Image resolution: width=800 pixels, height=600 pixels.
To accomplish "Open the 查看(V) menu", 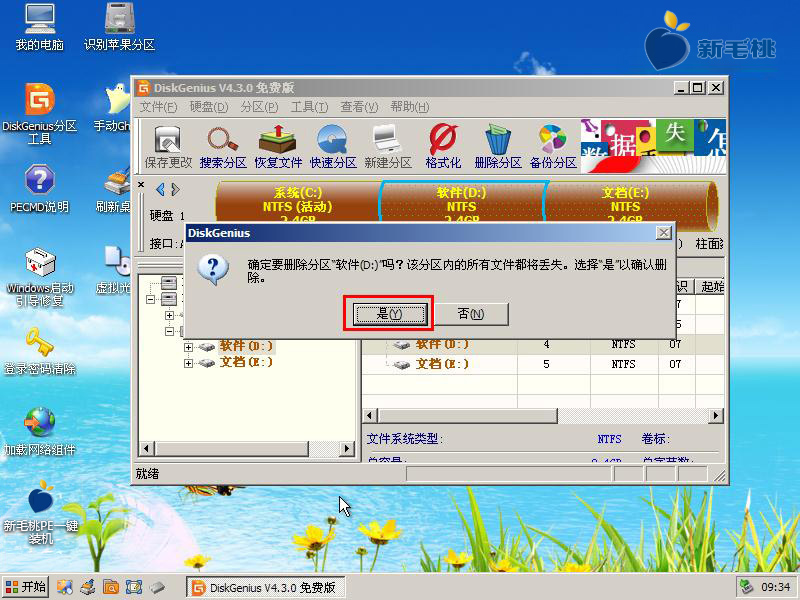I will 359,107.
